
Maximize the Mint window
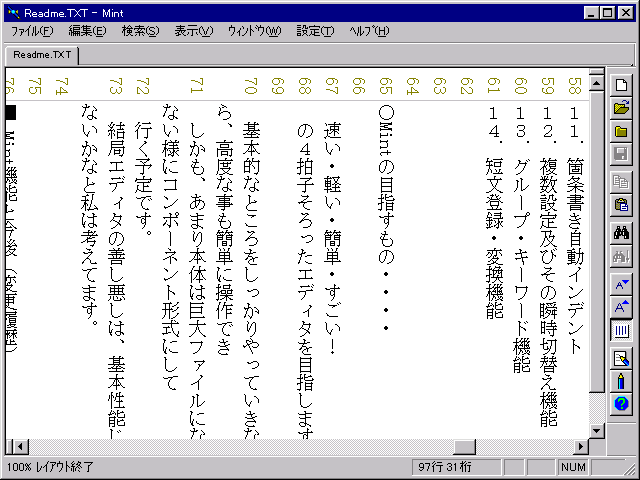(x=607, y=13)
